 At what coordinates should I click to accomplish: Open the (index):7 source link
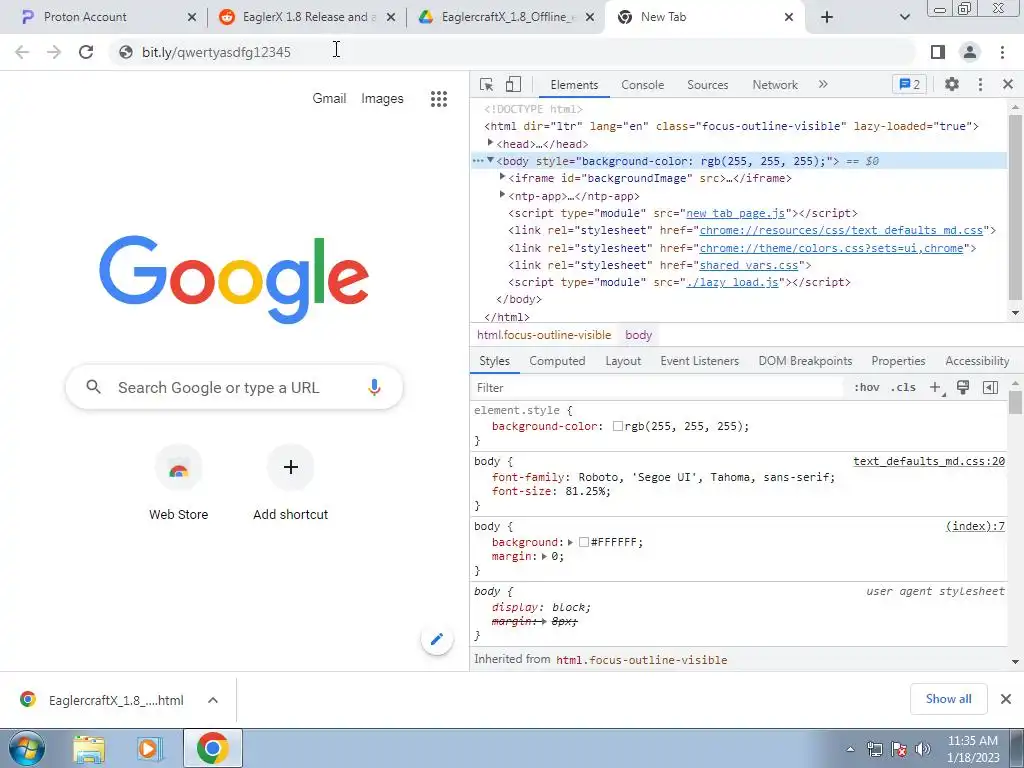[975, 526]
